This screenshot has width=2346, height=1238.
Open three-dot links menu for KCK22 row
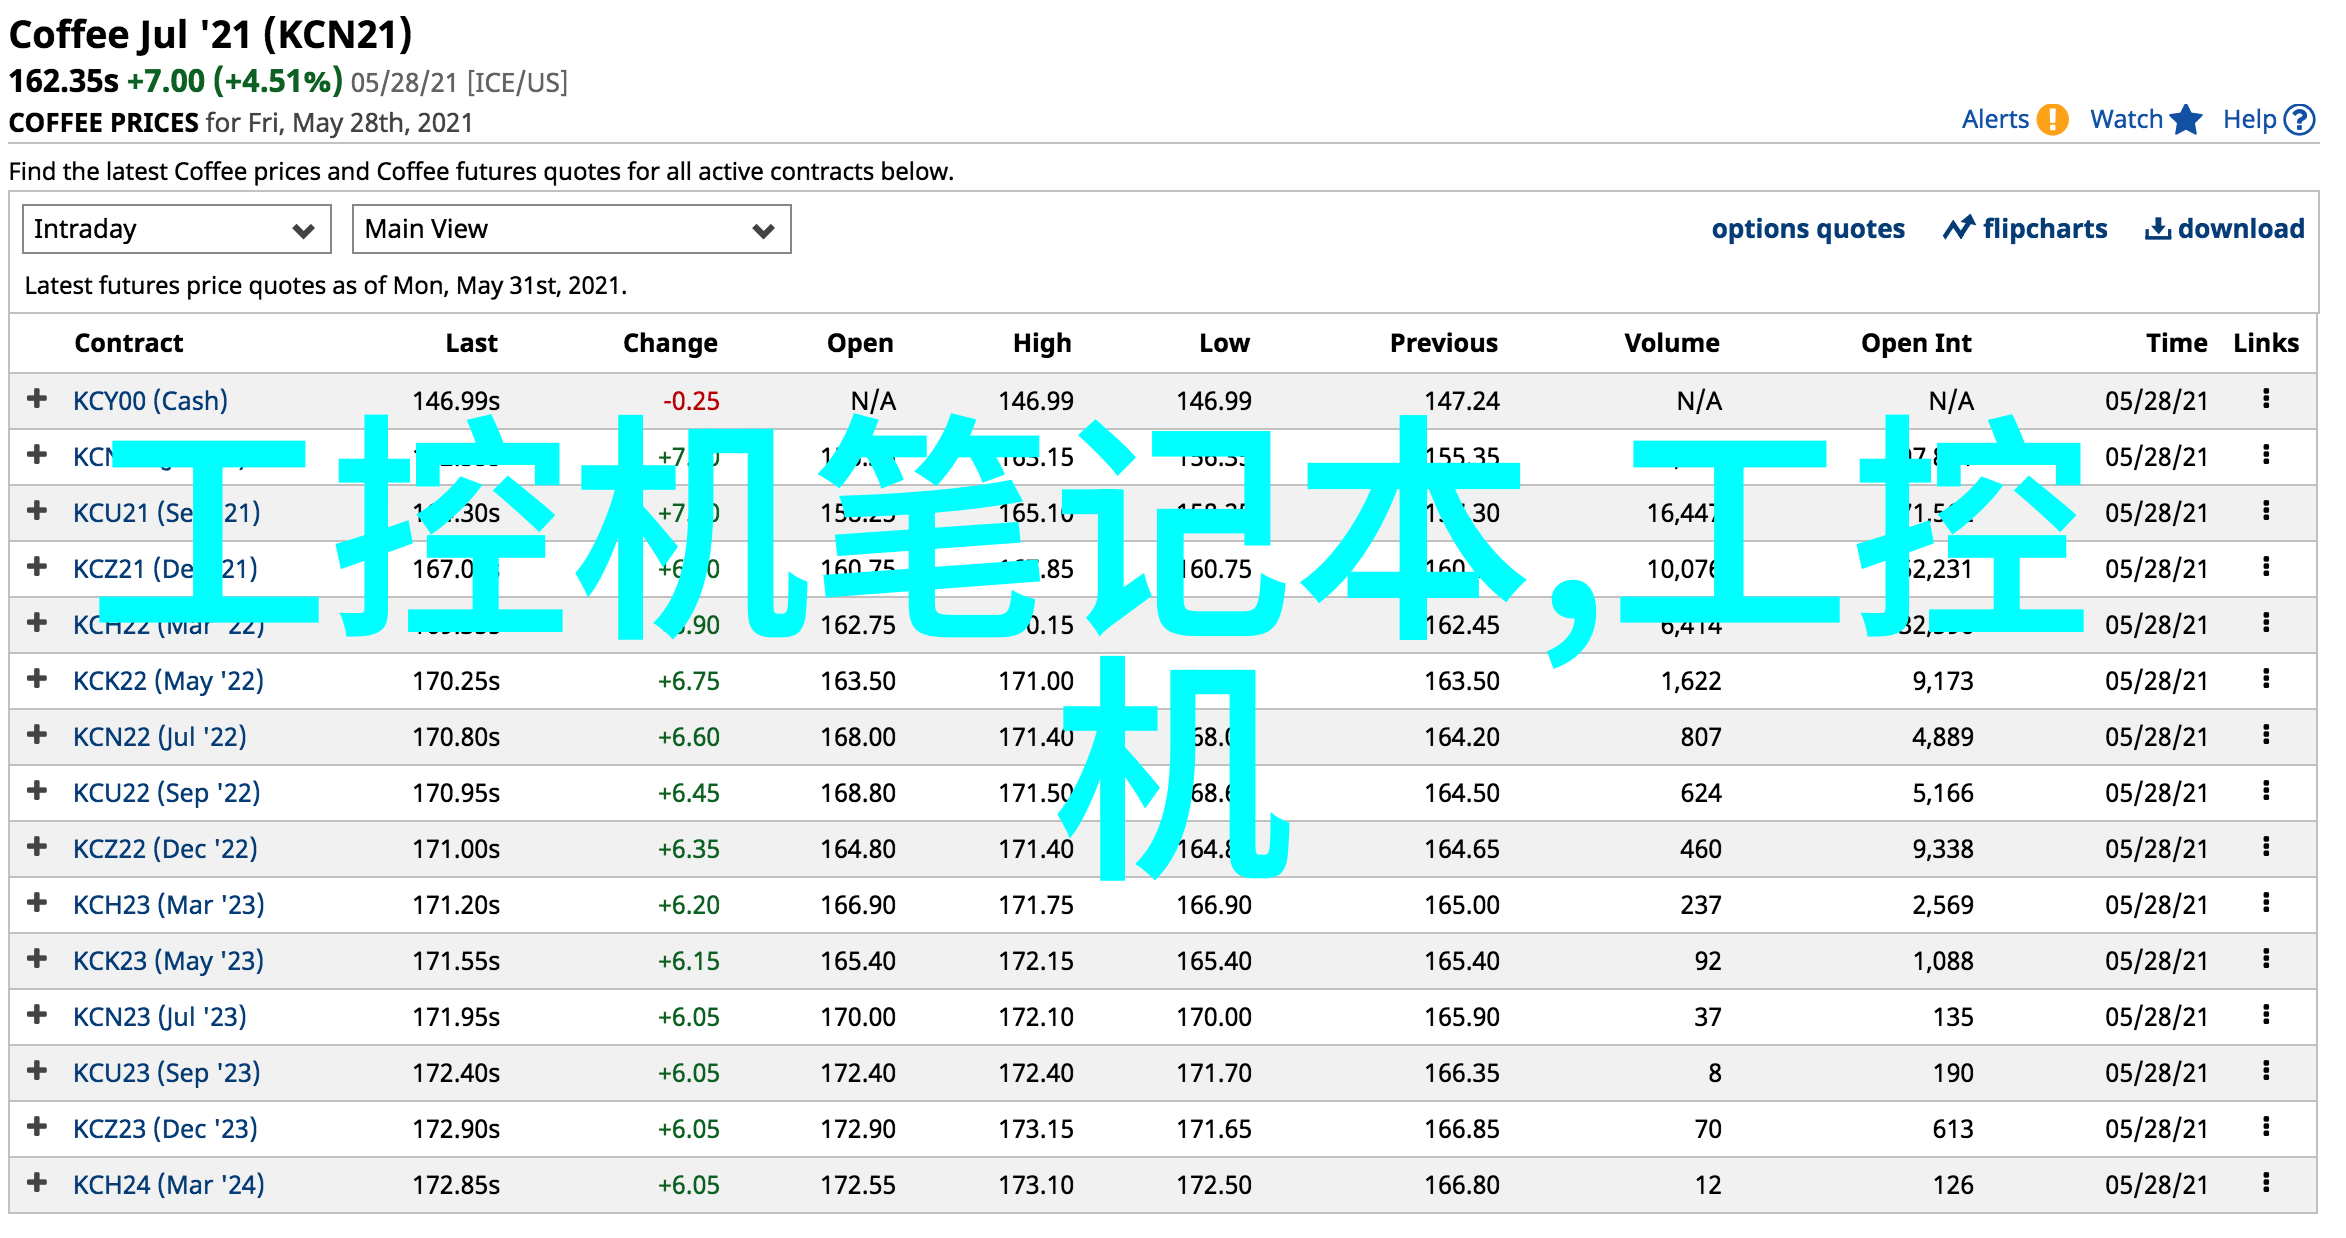coord(2266,680)
